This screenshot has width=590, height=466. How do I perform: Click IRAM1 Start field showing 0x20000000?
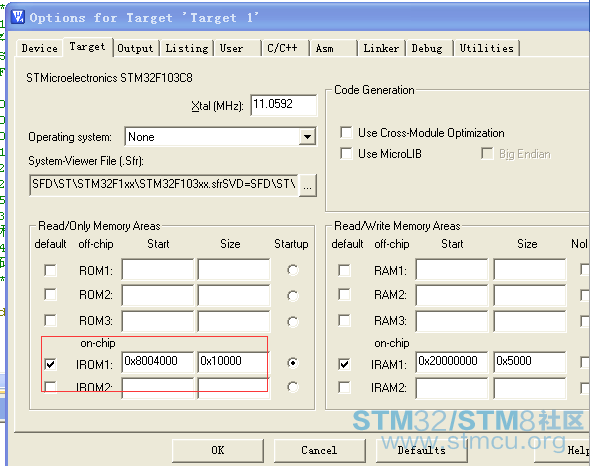coord(452,362)
